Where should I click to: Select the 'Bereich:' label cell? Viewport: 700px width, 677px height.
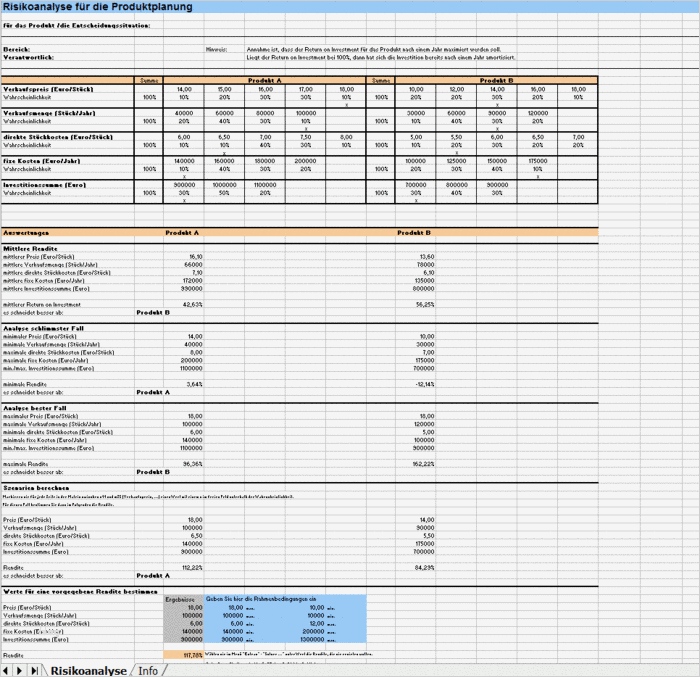point(17,50)
